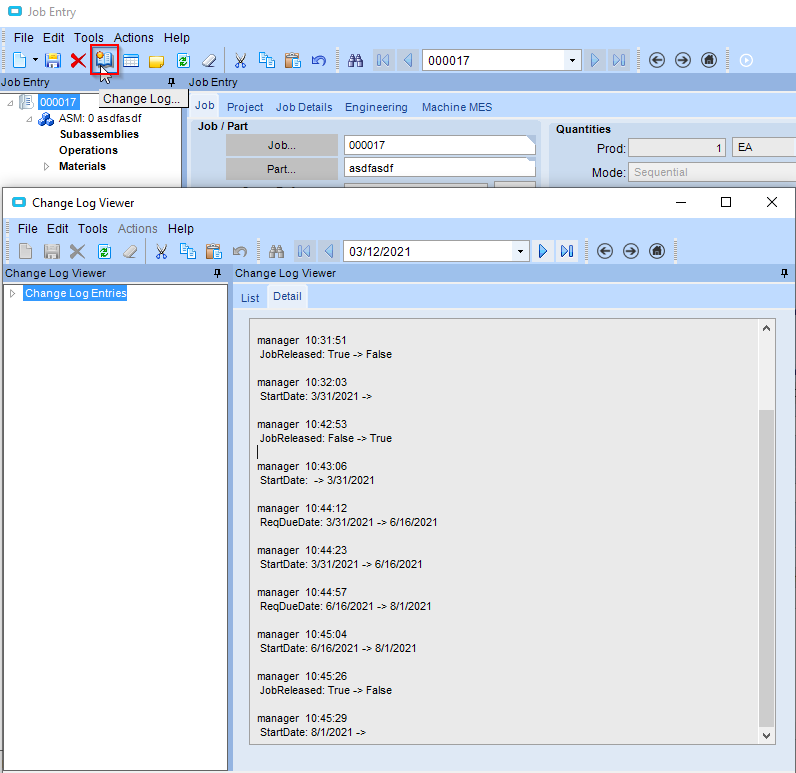Viewport: 796px width, 773px height.
Task: Click Refresh icon in Change Log Viewer toolbar
Action: pyautogui.click(x=103, y=251)
